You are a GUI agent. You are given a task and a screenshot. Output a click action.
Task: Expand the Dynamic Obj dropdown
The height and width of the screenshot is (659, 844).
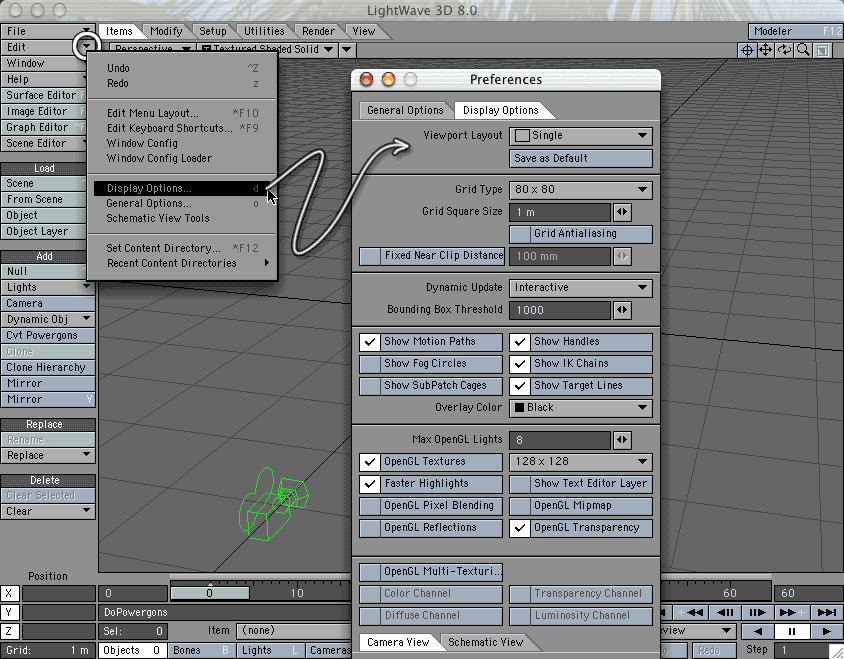click(x=48, y=319)
